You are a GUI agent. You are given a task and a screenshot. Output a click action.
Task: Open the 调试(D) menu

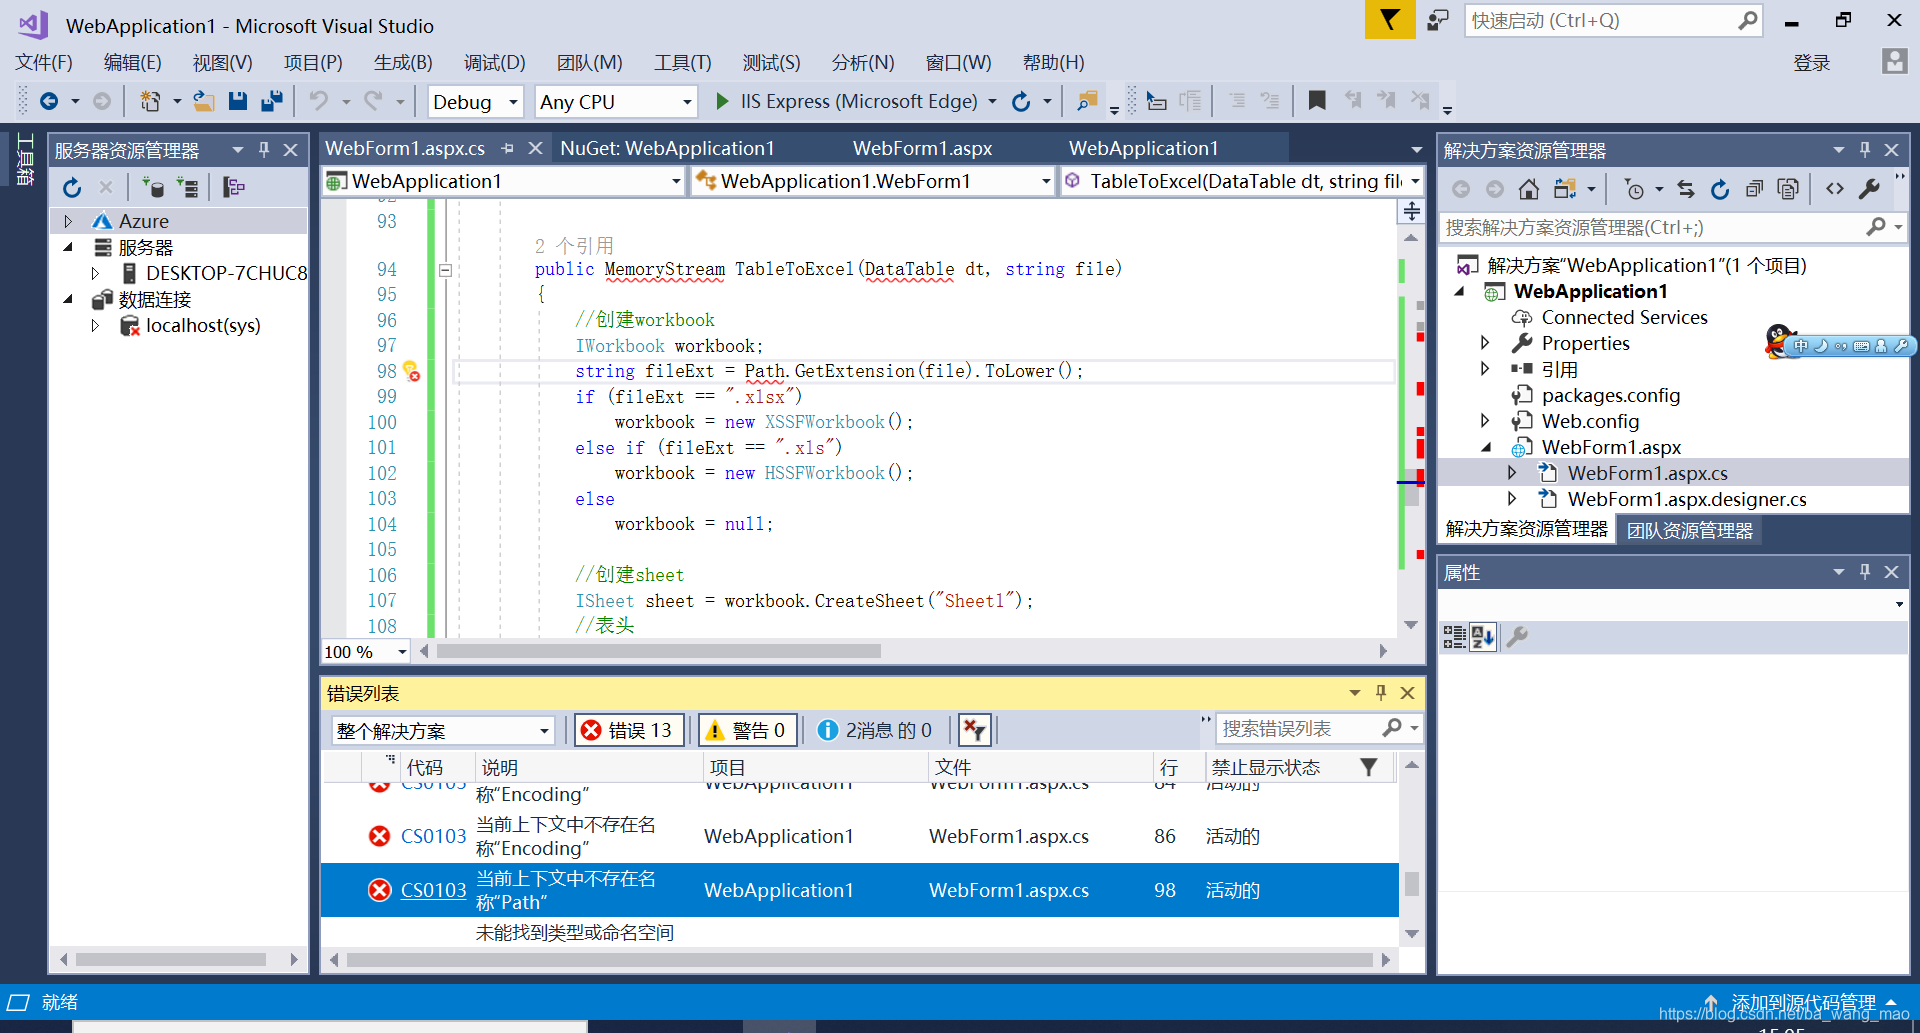tap(494, 62)
